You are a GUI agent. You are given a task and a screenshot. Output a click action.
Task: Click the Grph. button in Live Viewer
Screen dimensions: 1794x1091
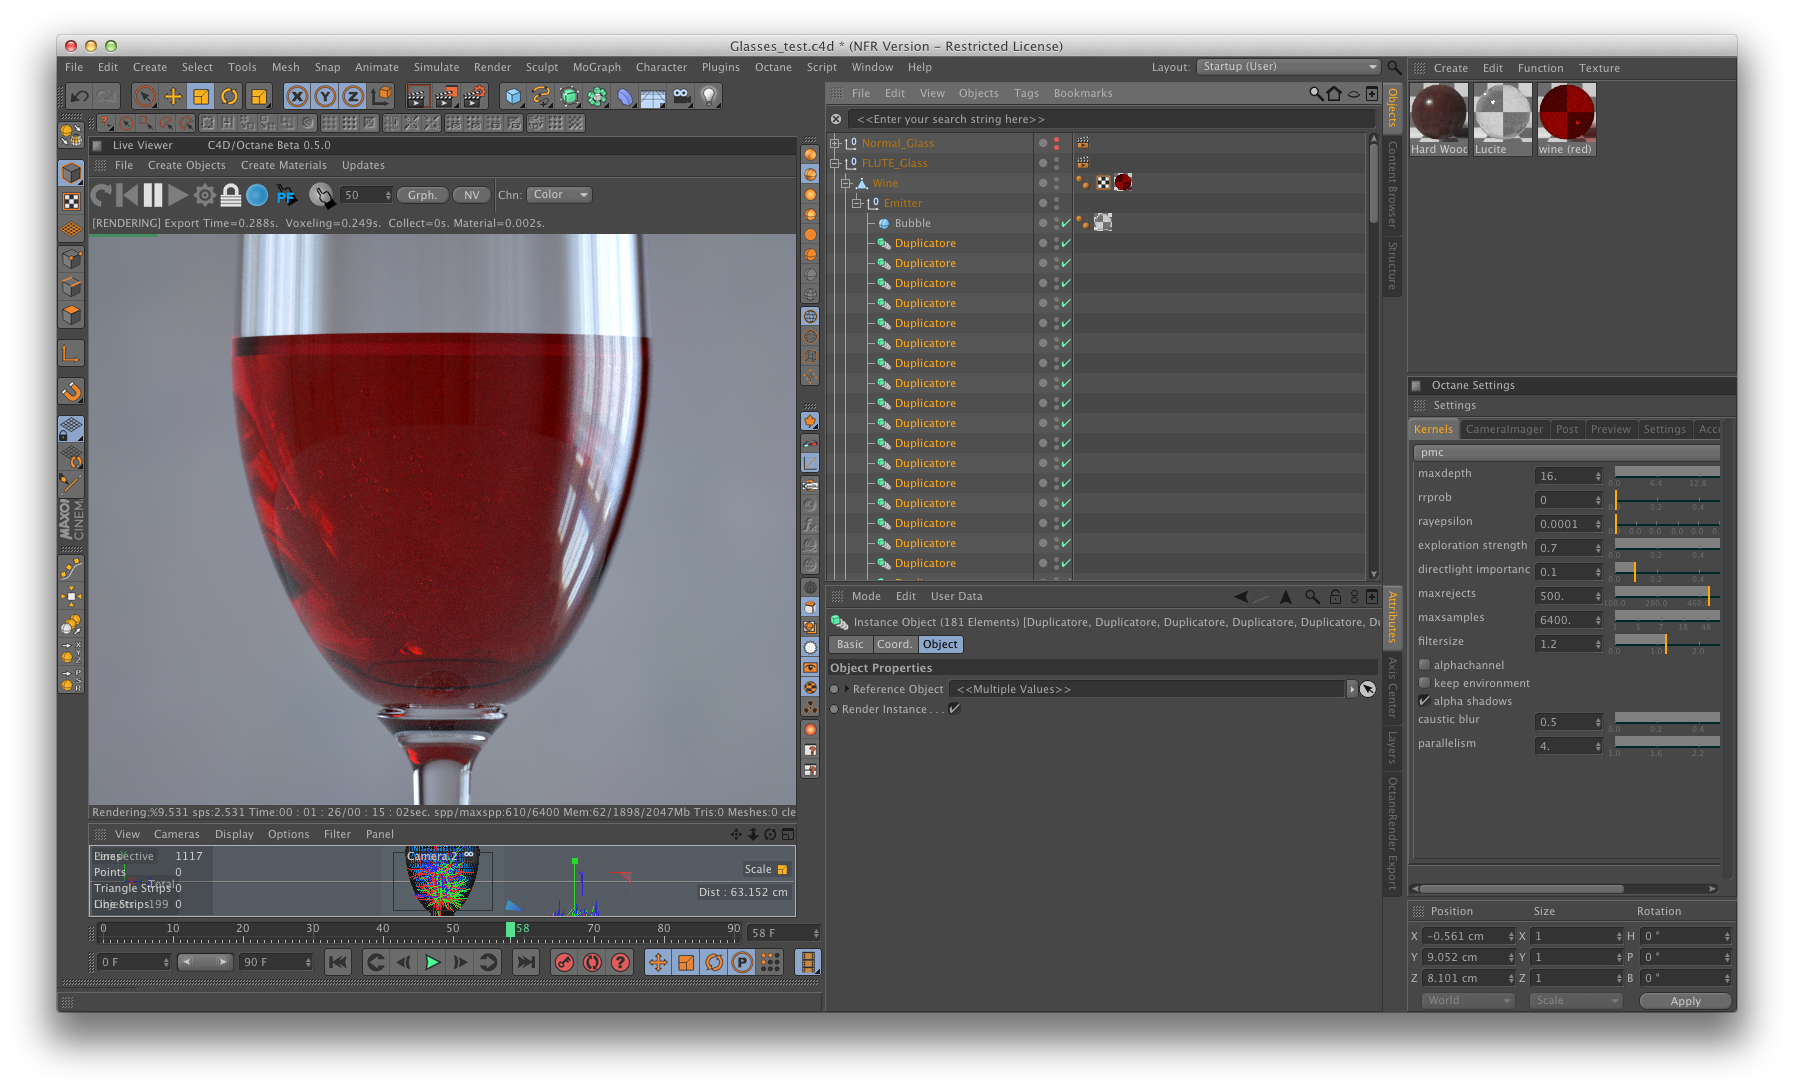(x=421, y=195)
